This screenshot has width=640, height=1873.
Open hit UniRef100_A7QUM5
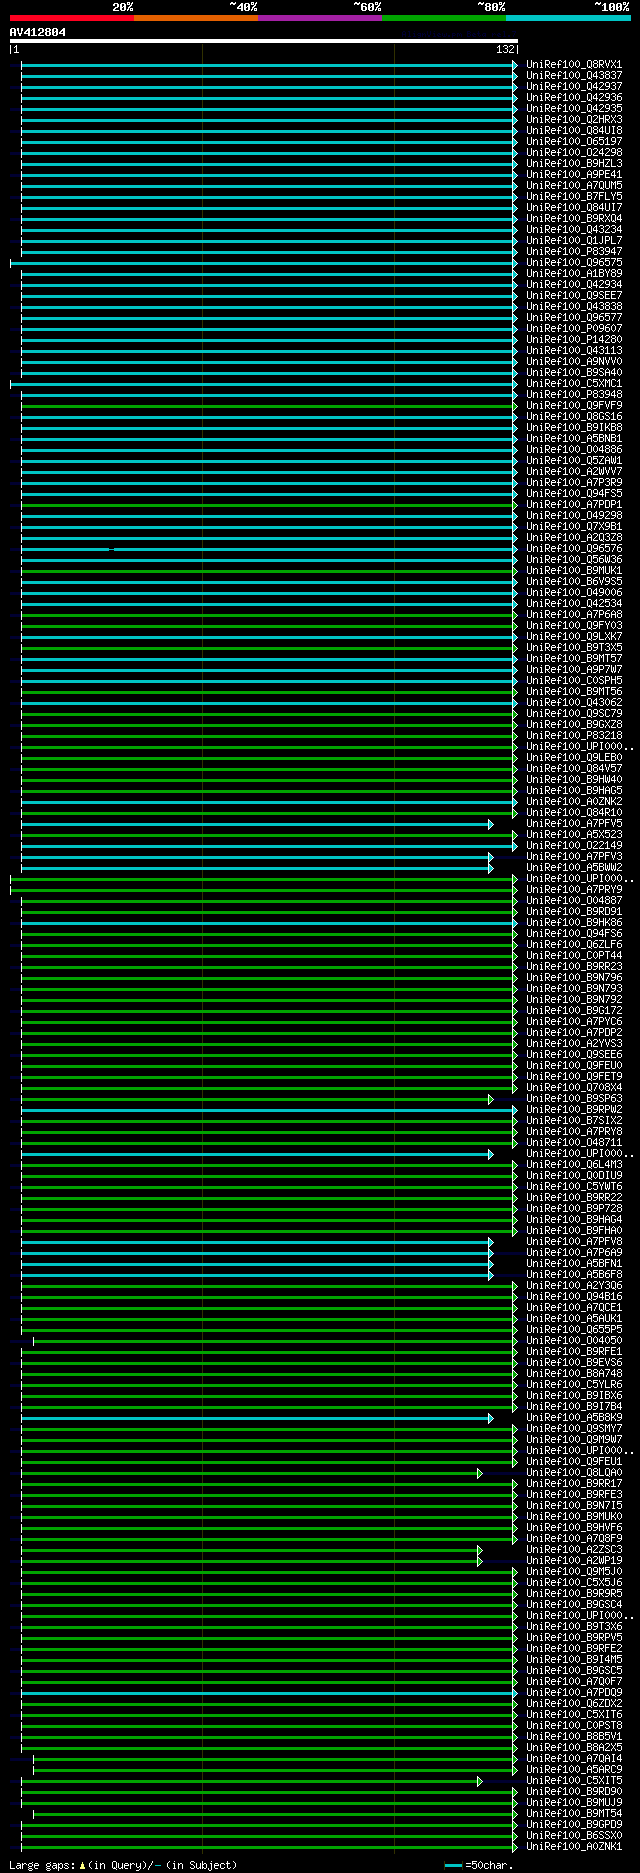[574, 185]
